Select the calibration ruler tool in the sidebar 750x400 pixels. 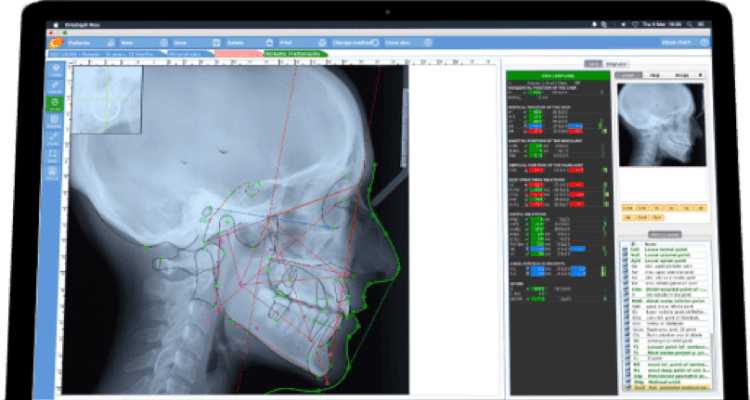coord(55,87)
